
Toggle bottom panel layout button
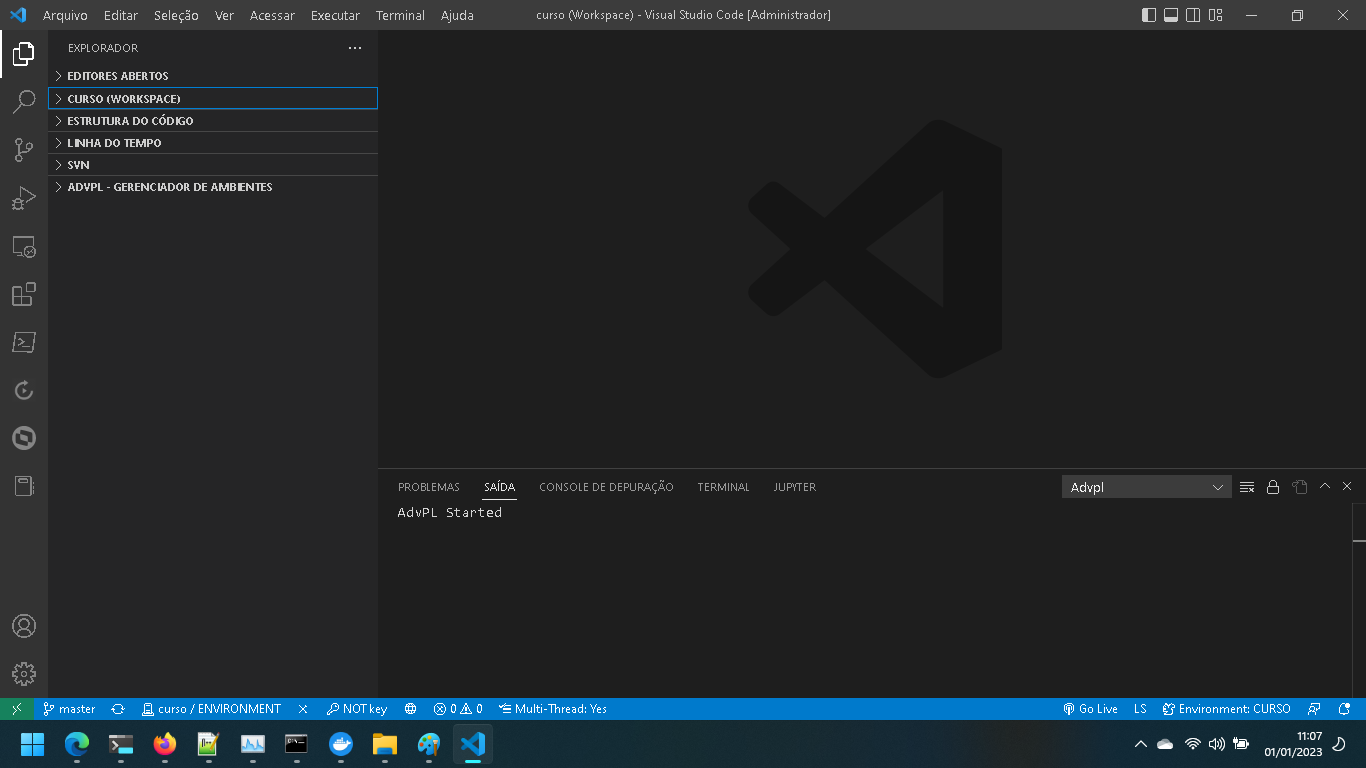(x=1171, y=15)
